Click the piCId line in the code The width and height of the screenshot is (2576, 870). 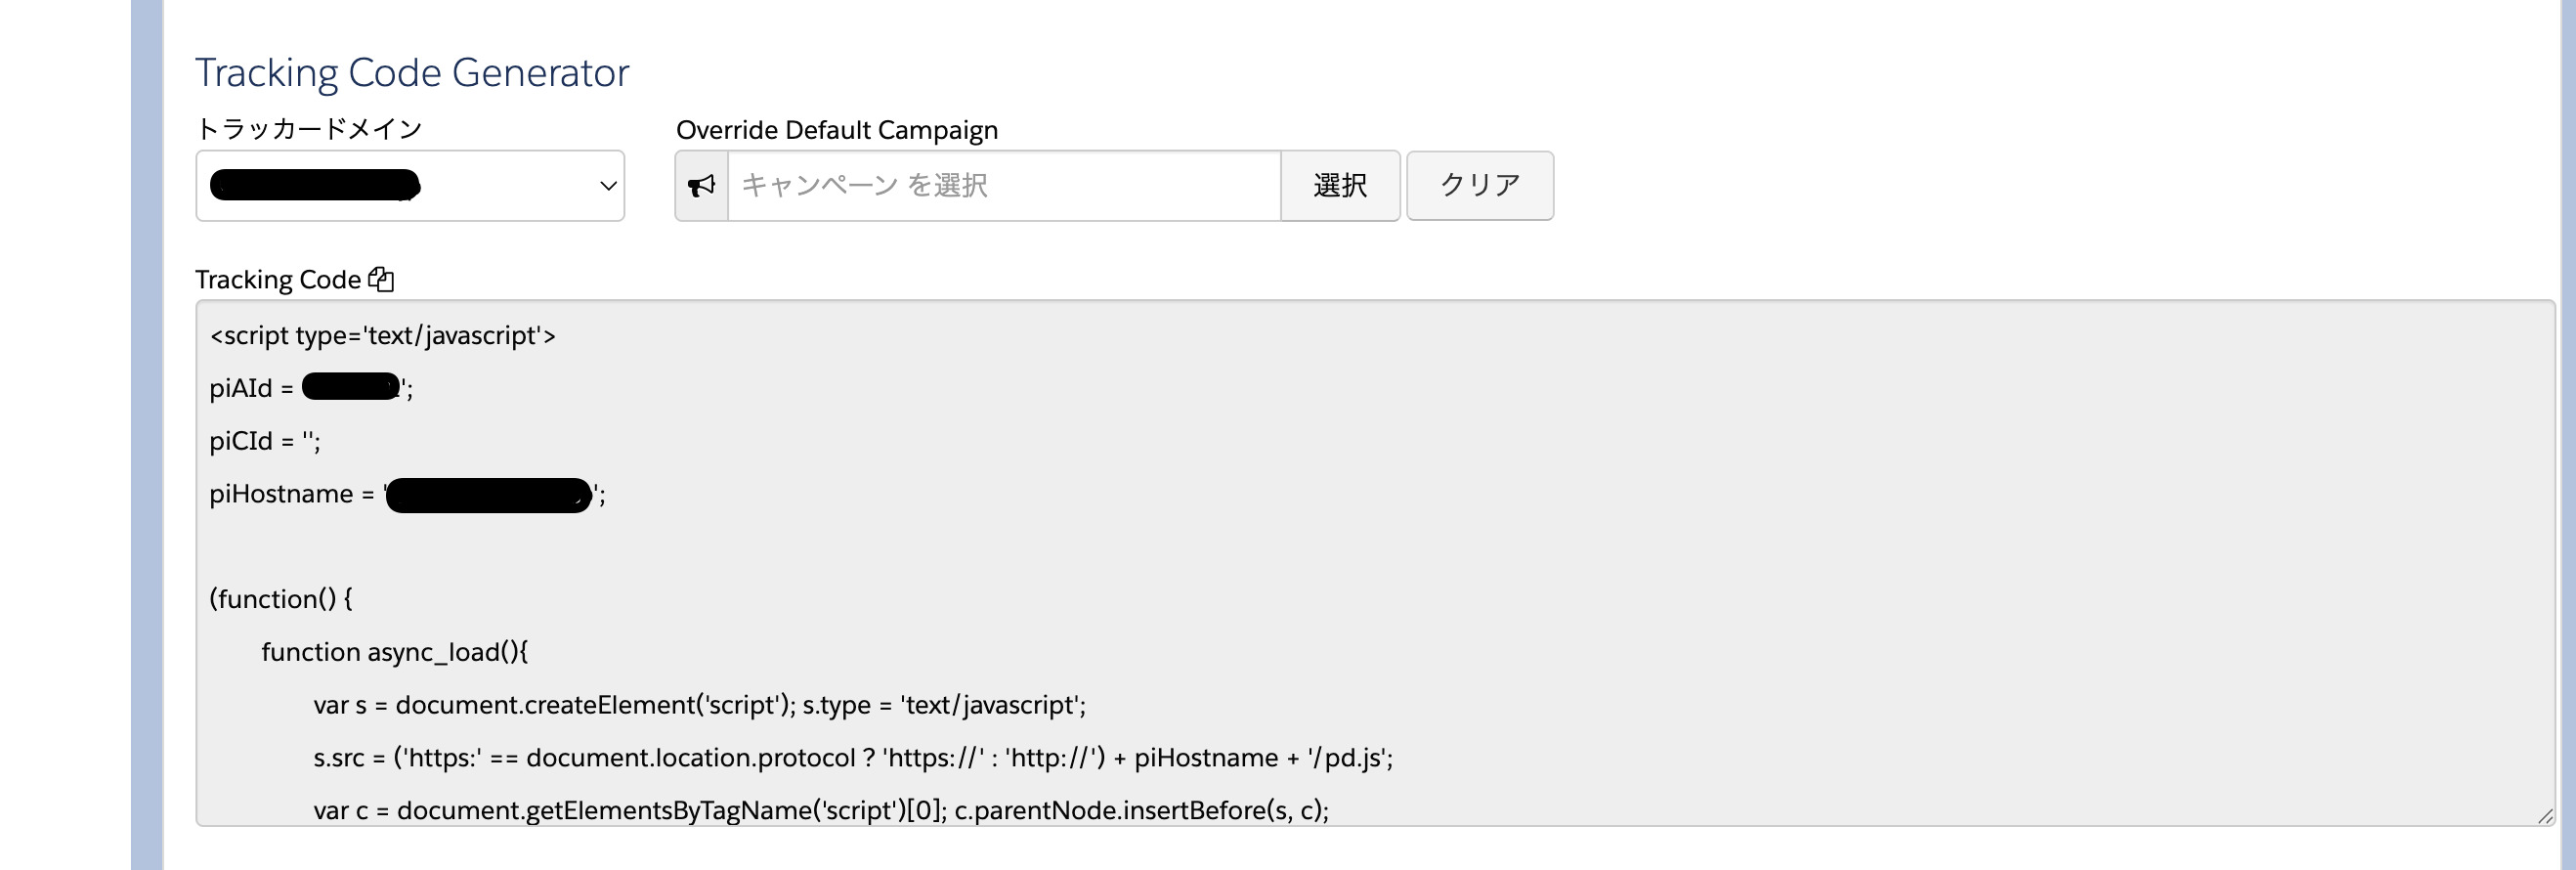pos(265,441)
